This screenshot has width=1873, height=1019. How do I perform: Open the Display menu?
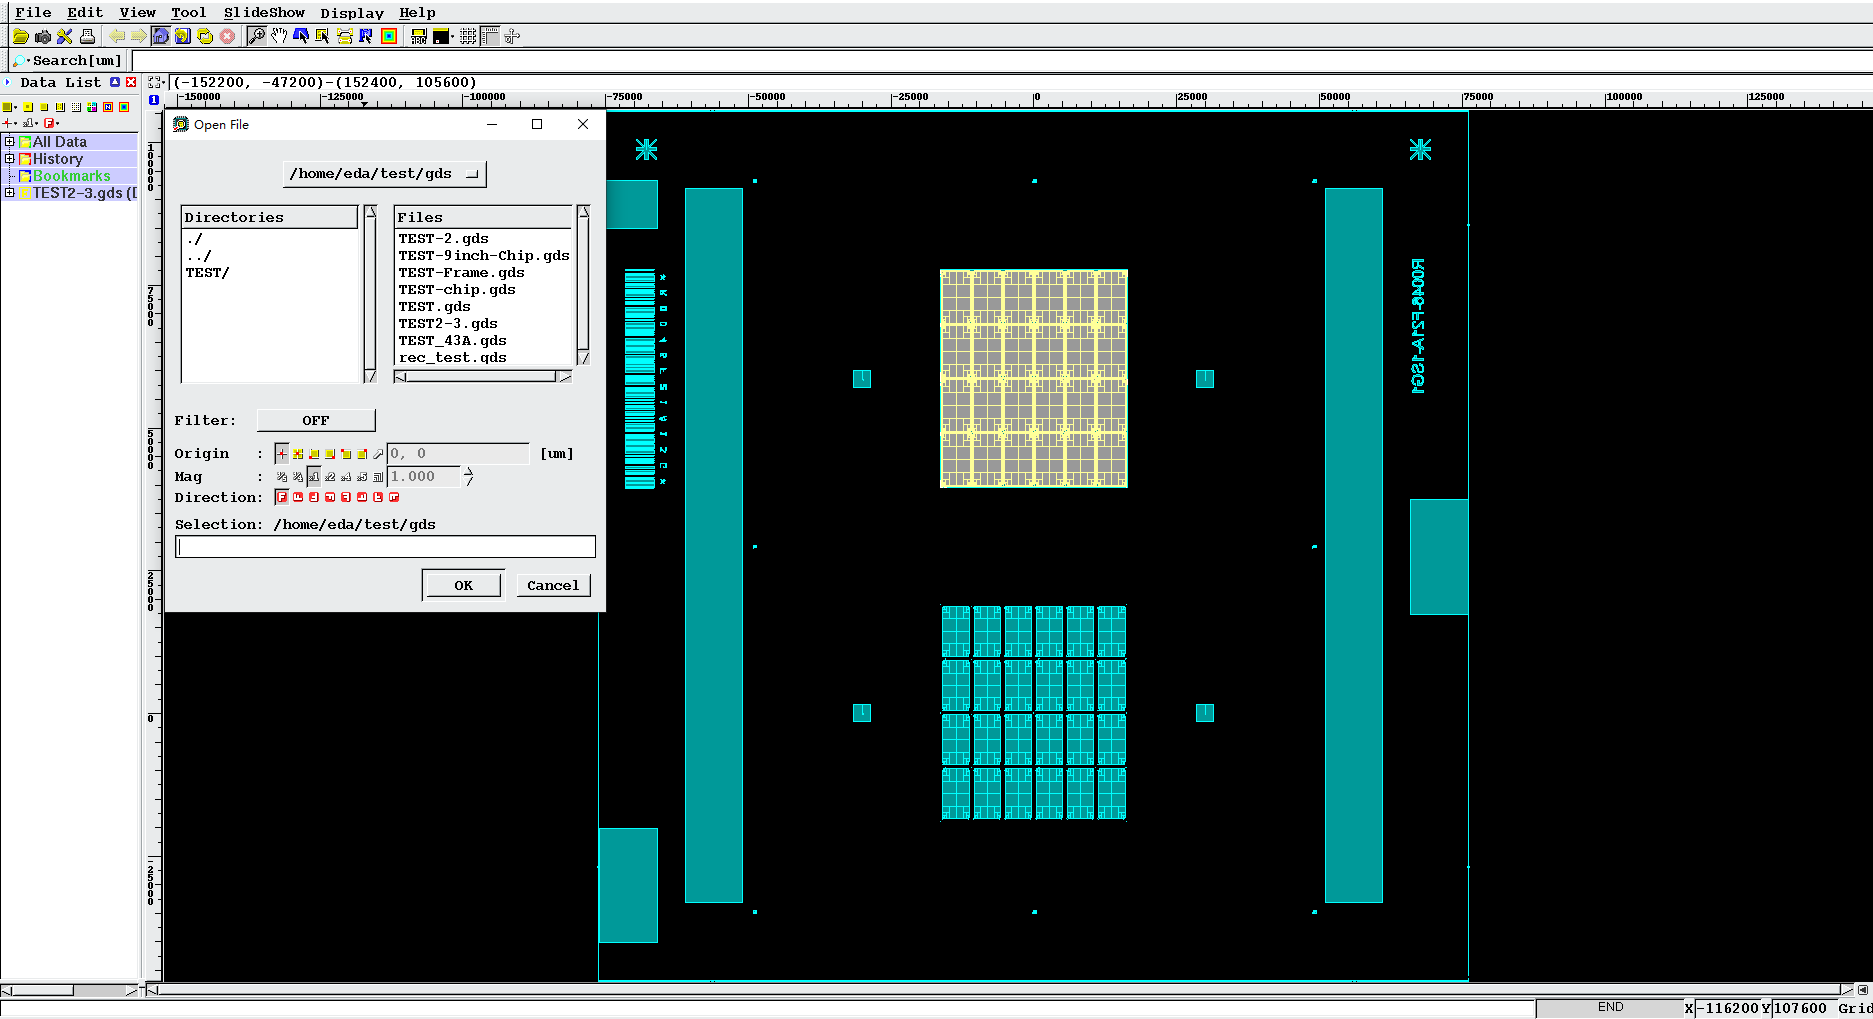tap(352, 13)
